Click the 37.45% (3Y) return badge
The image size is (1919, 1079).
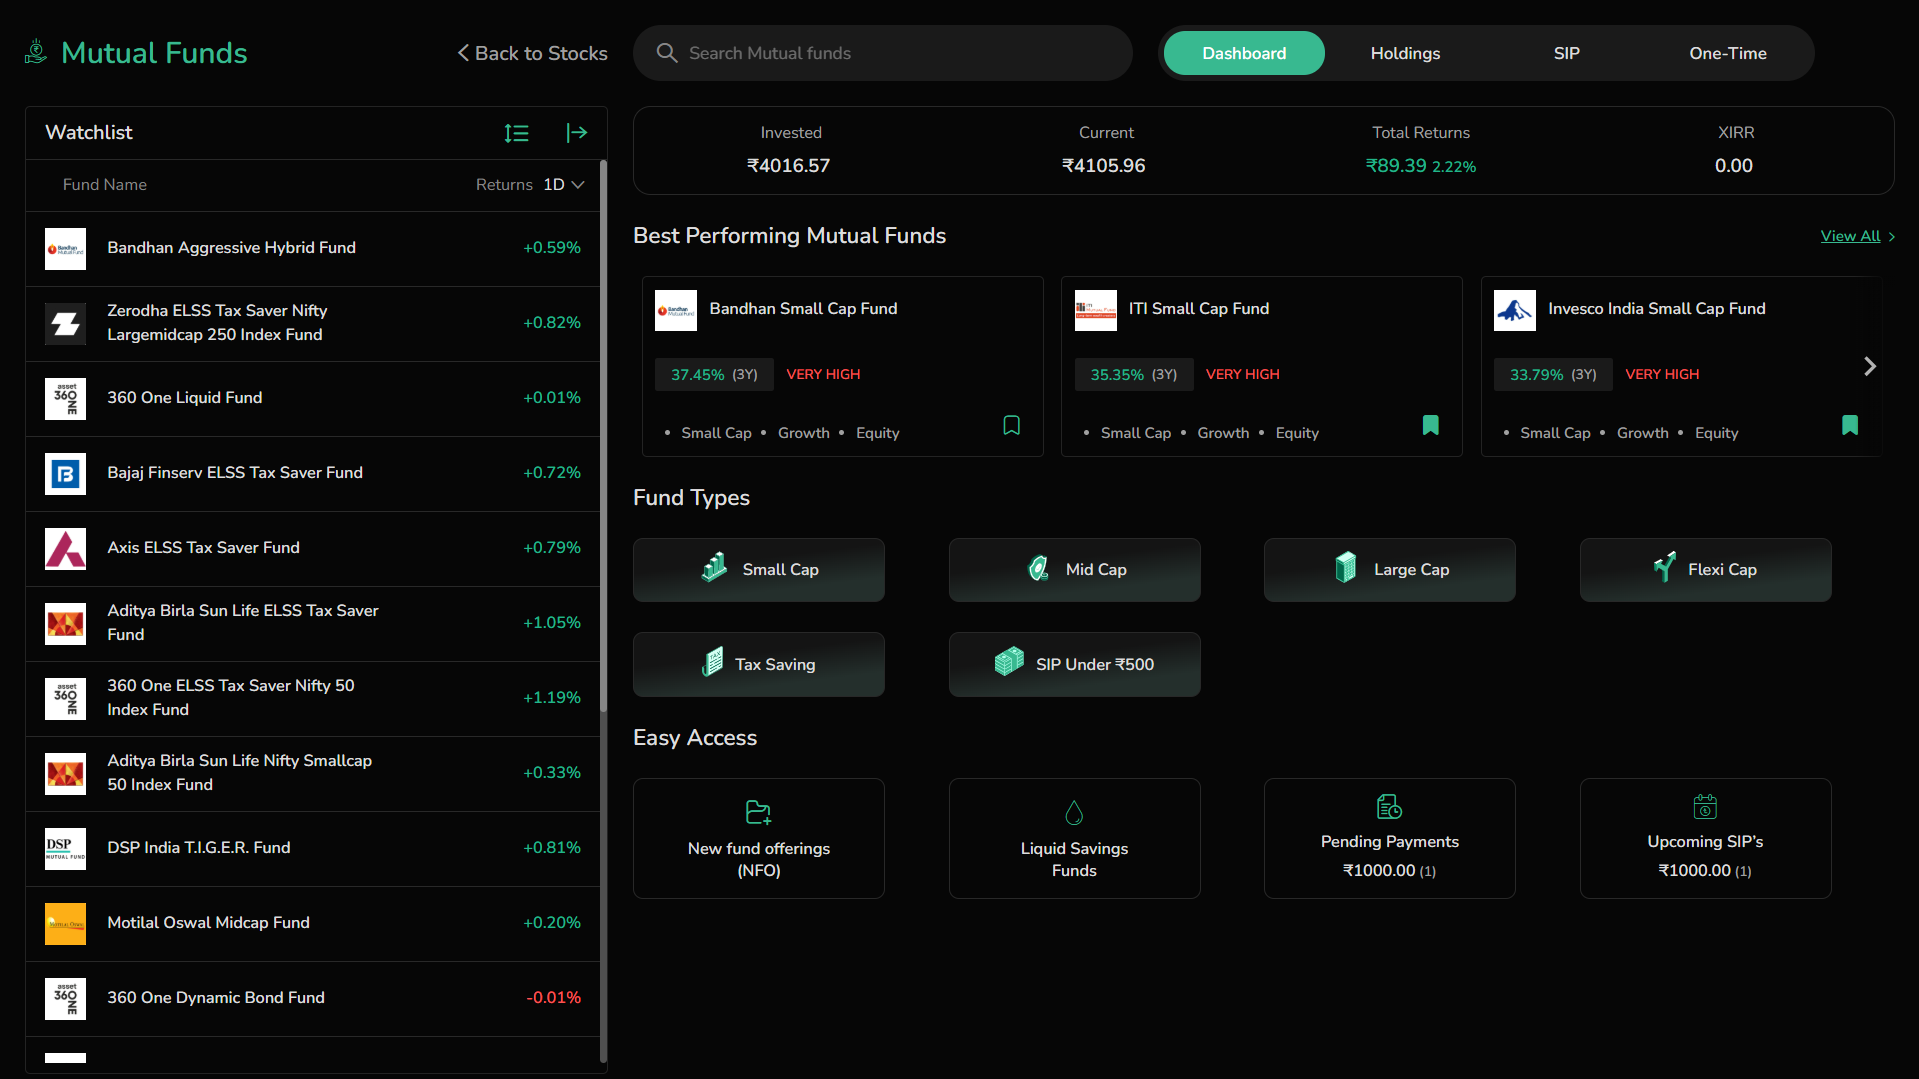click(x=714, y=374)
